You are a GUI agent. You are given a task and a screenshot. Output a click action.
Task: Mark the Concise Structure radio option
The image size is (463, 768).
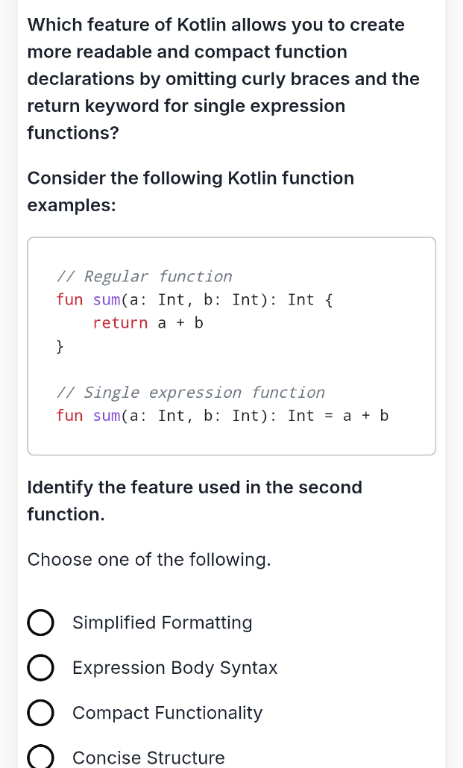pyautogui.click(x=41, y=757)
